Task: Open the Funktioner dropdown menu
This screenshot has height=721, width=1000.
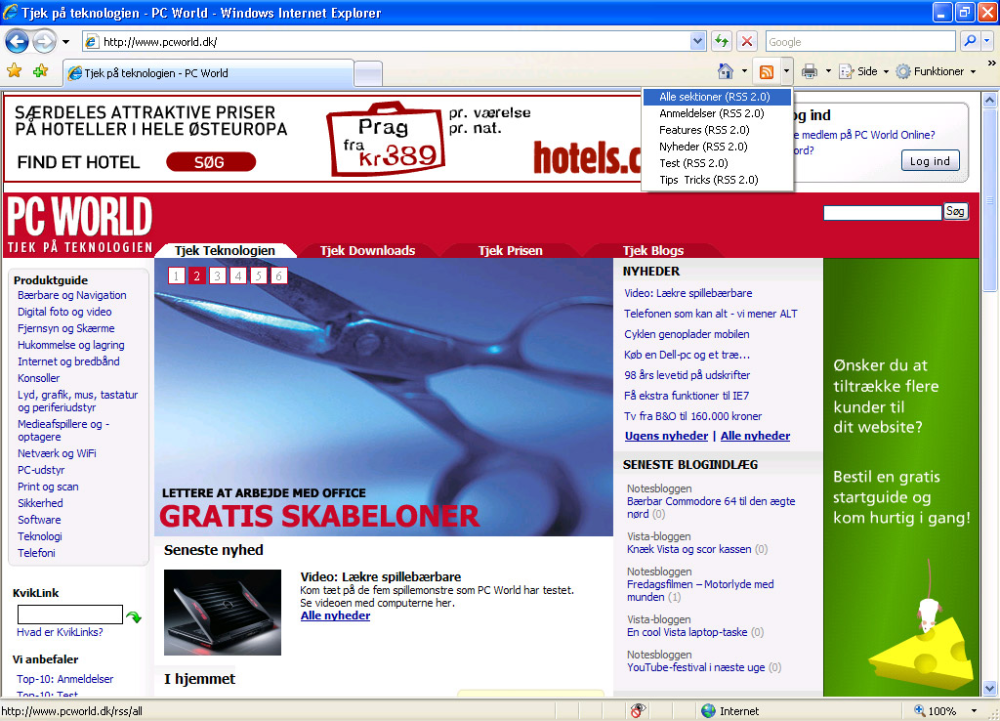Action: tap(936, 71)
